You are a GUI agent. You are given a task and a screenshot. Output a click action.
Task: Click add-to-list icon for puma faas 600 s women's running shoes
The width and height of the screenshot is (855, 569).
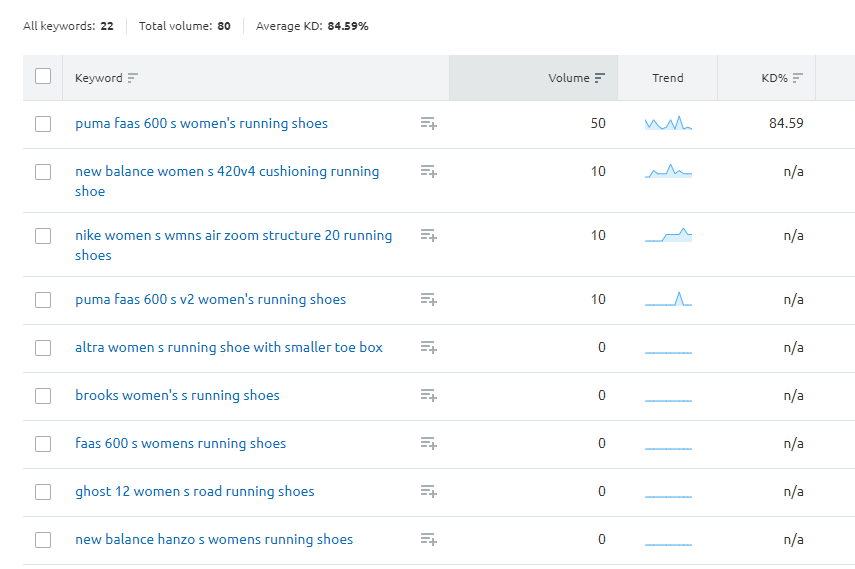click(428, 124)
